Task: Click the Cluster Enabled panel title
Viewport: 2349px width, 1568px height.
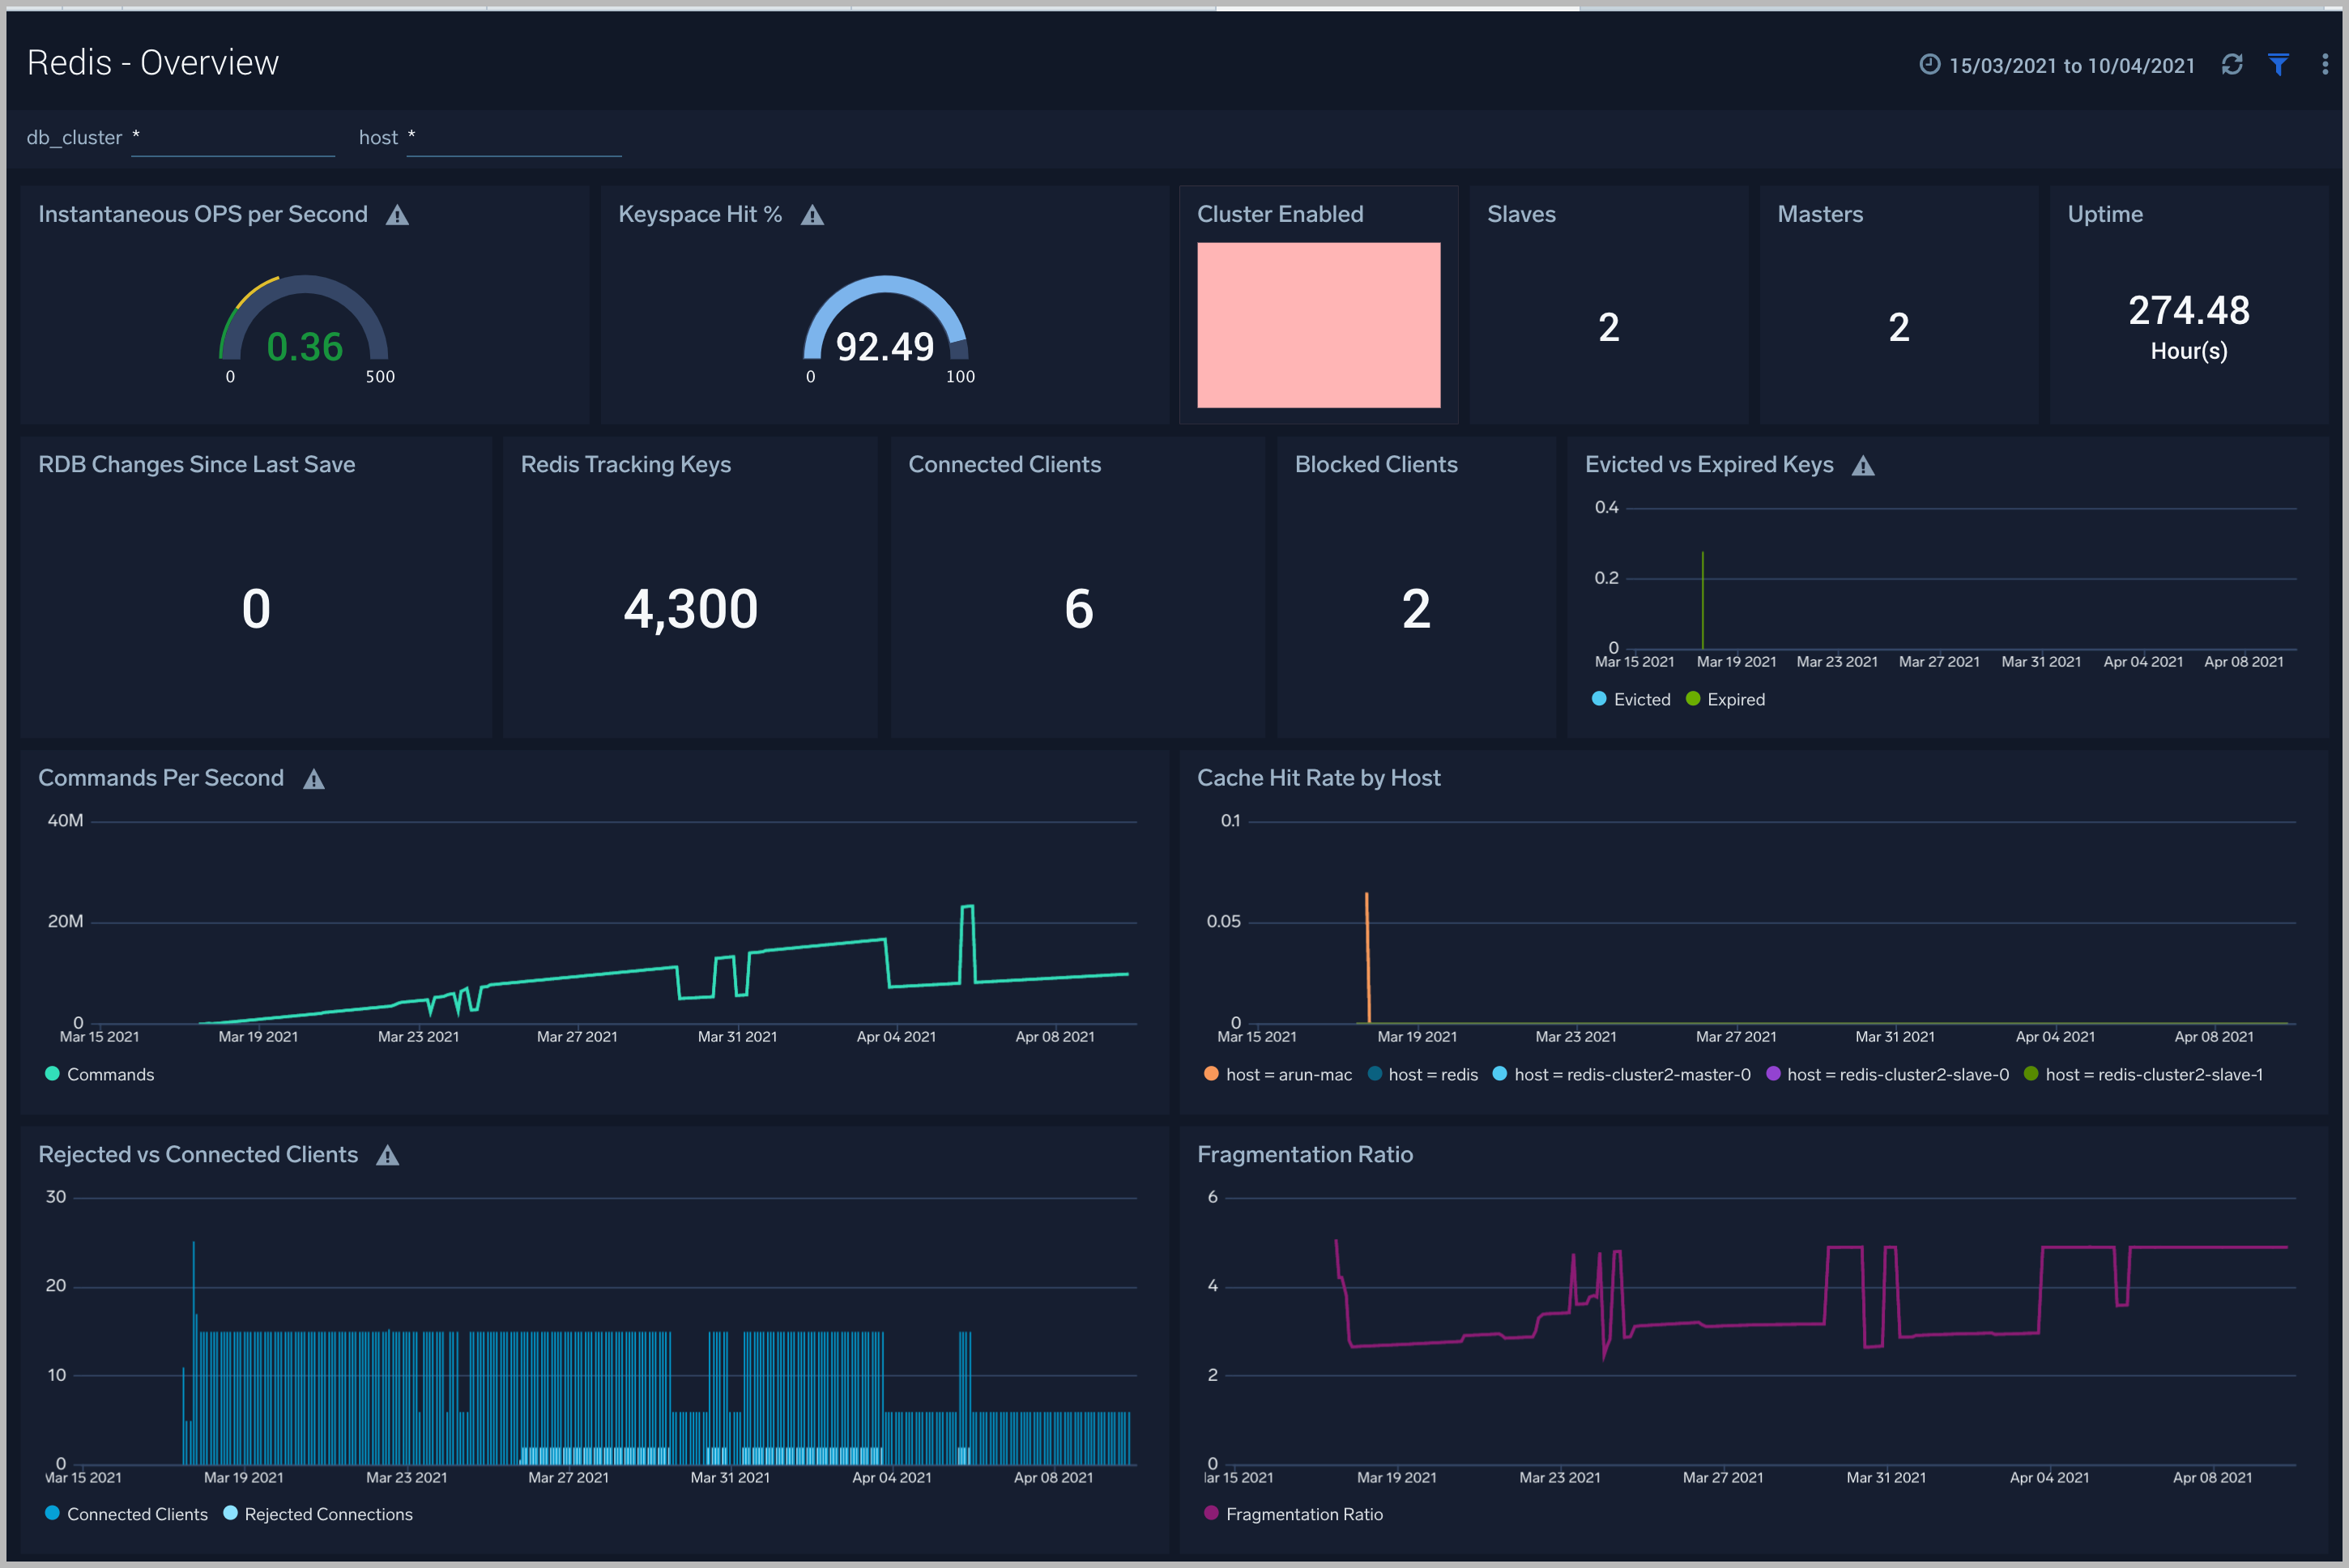Action: [x=1280, y=214]
